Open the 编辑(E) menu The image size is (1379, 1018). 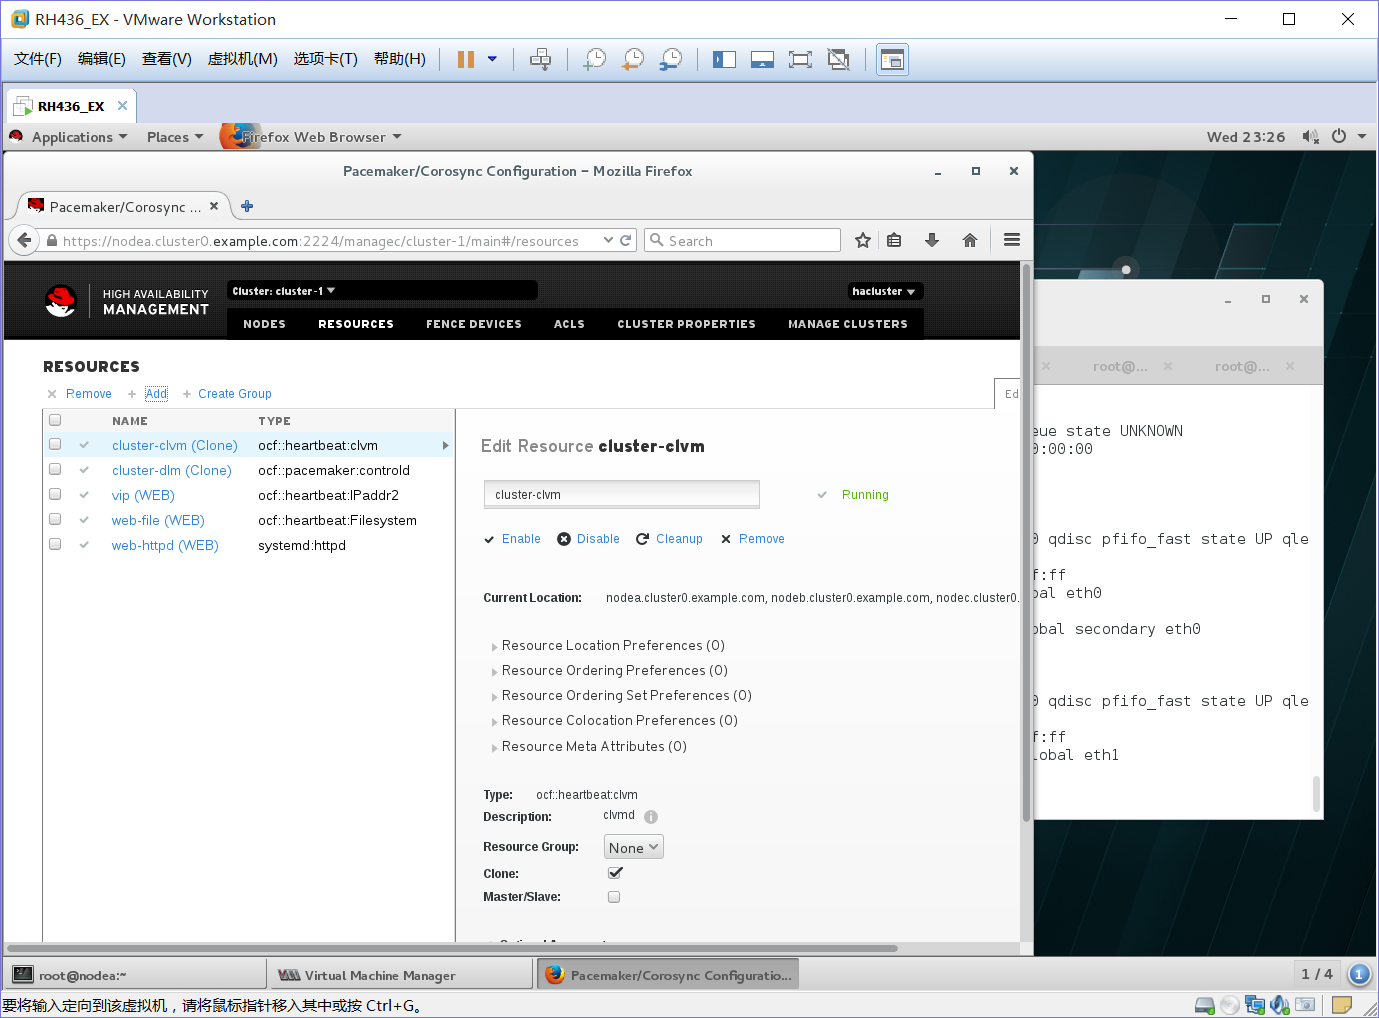click(x=102, y=59)
